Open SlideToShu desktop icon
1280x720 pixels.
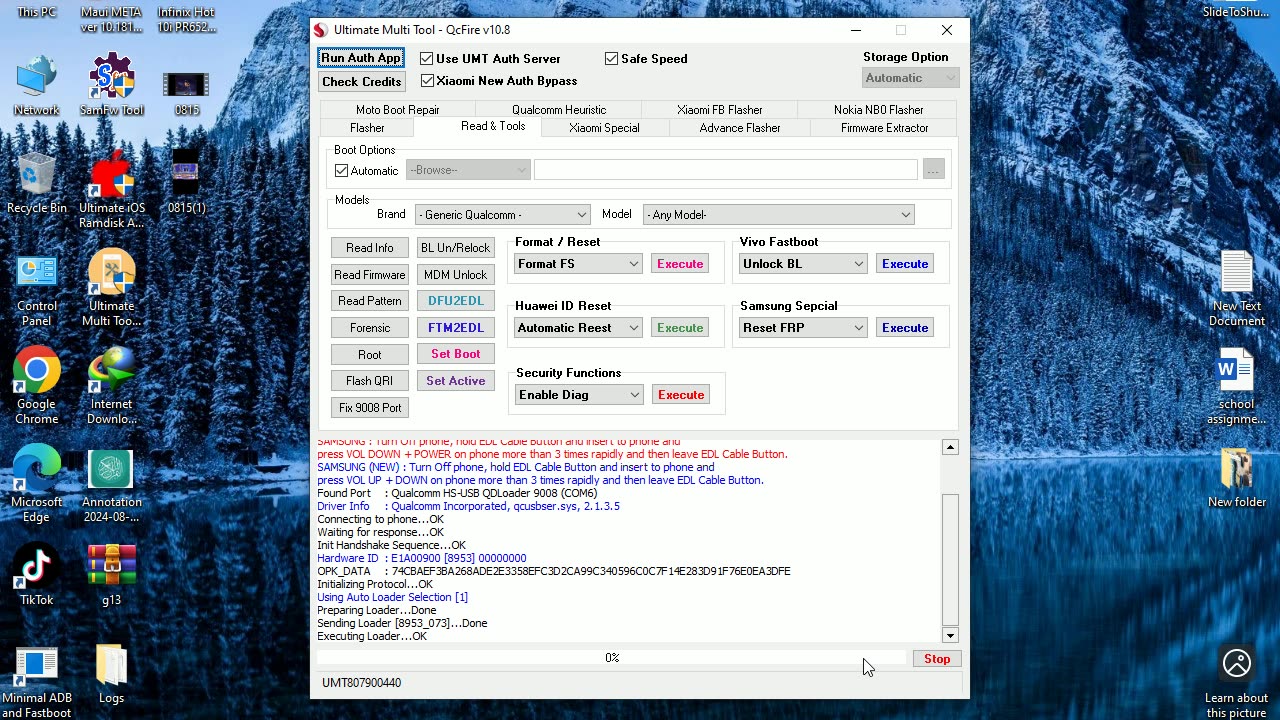click(x=1236, y=12)
